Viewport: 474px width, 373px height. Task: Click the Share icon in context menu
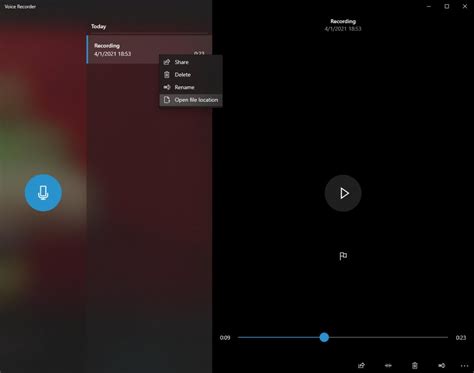pos(167,62)
